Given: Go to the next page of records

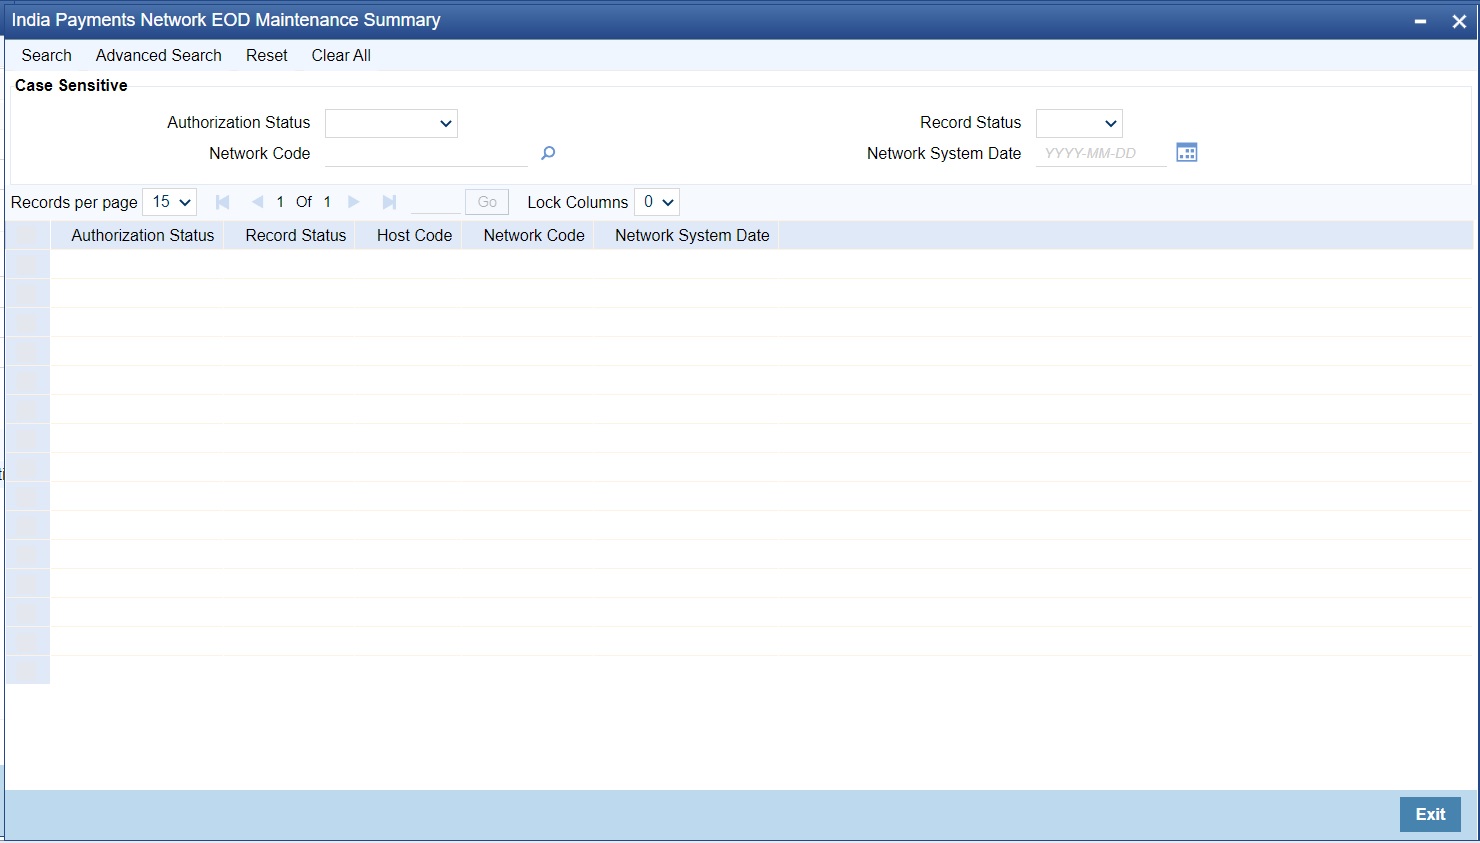Looking at the screenshot, I should click(x=353, y=202).
